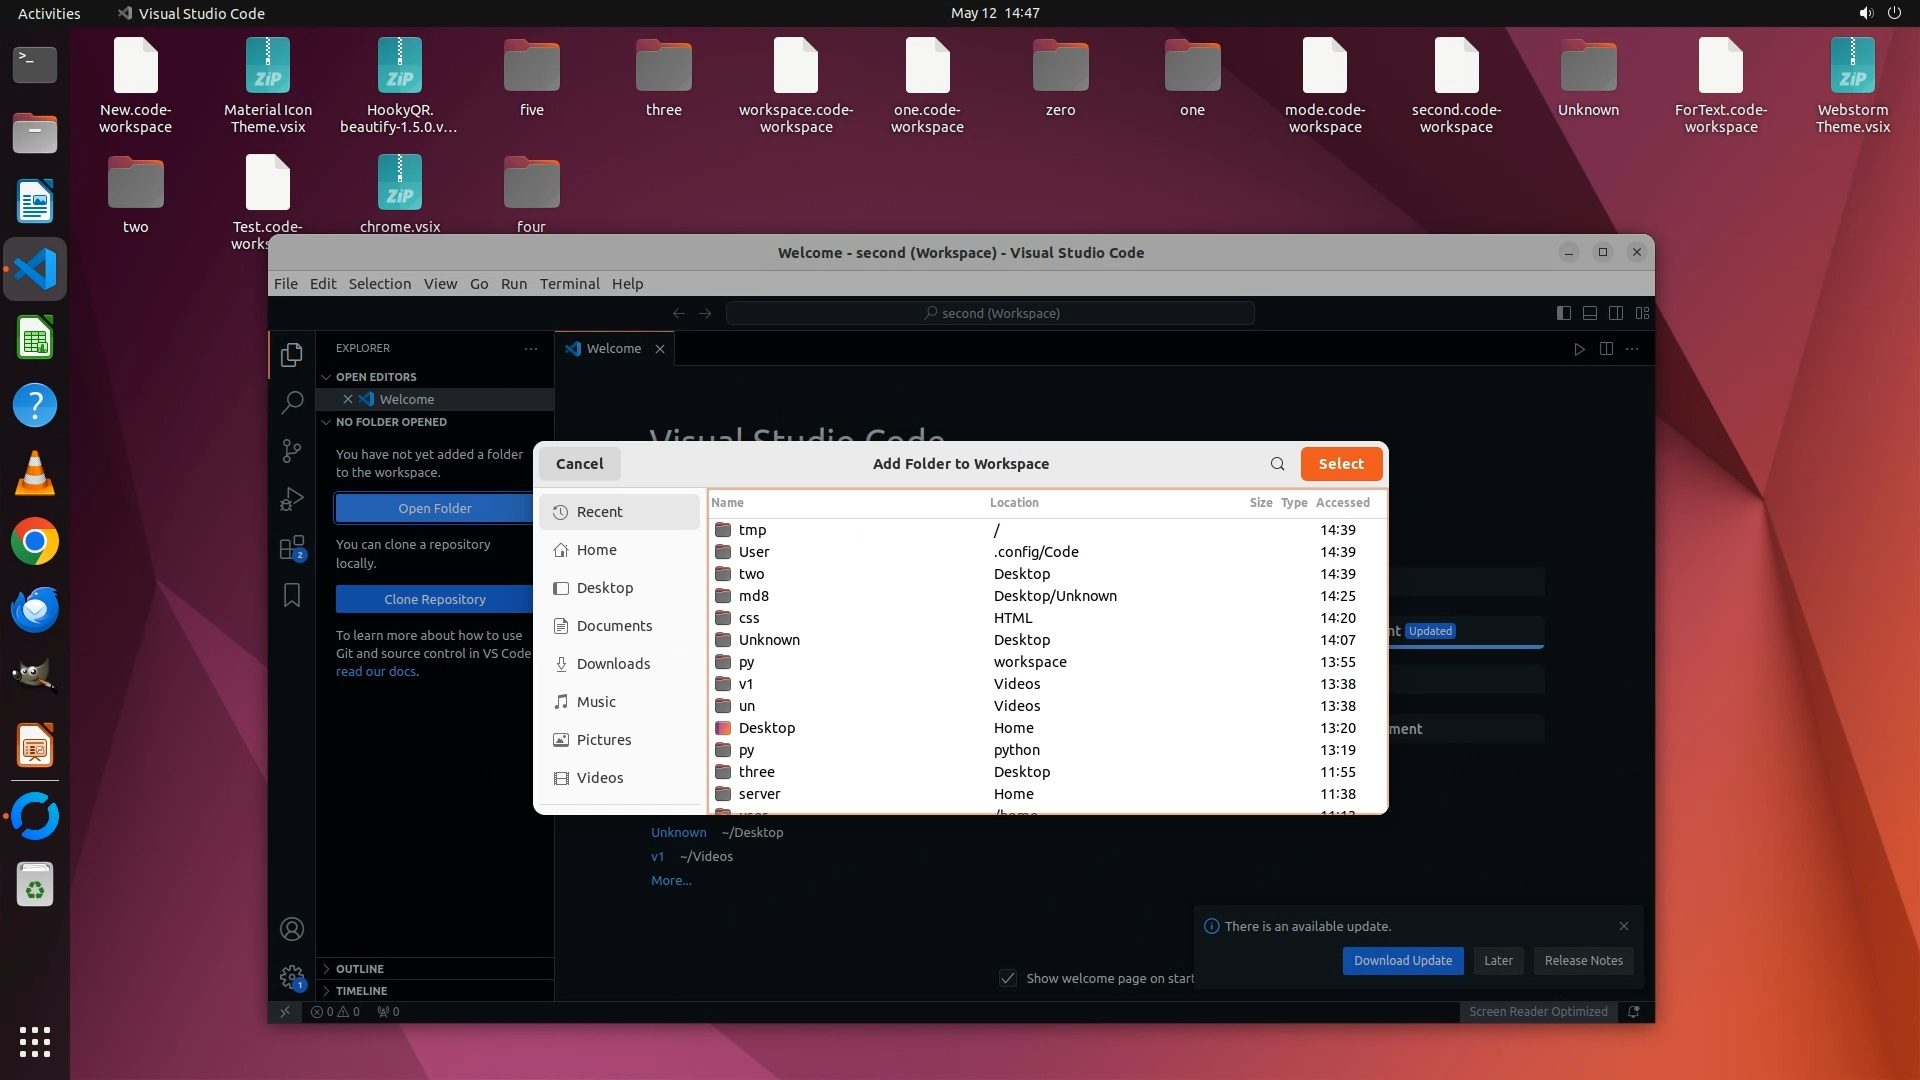Open the Extensions view icon
This screenshot has height=1080, width=1920.
[291, 548]
